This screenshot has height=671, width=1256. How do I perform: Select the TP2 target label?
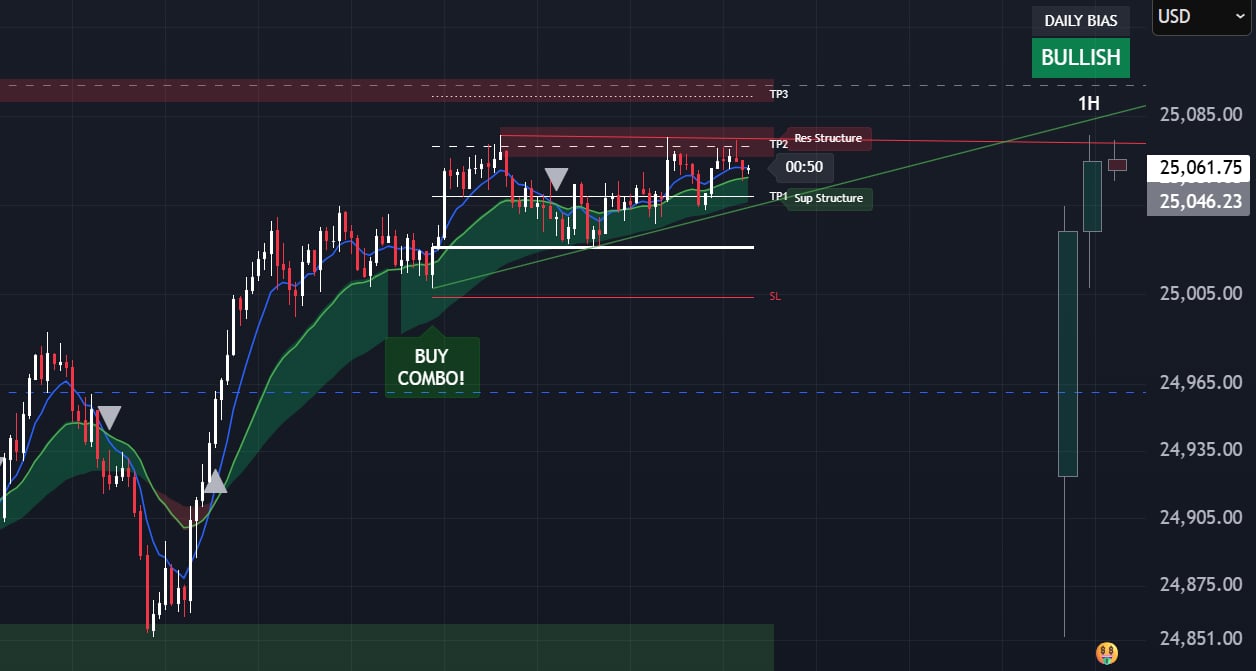[x=779, y=145]
